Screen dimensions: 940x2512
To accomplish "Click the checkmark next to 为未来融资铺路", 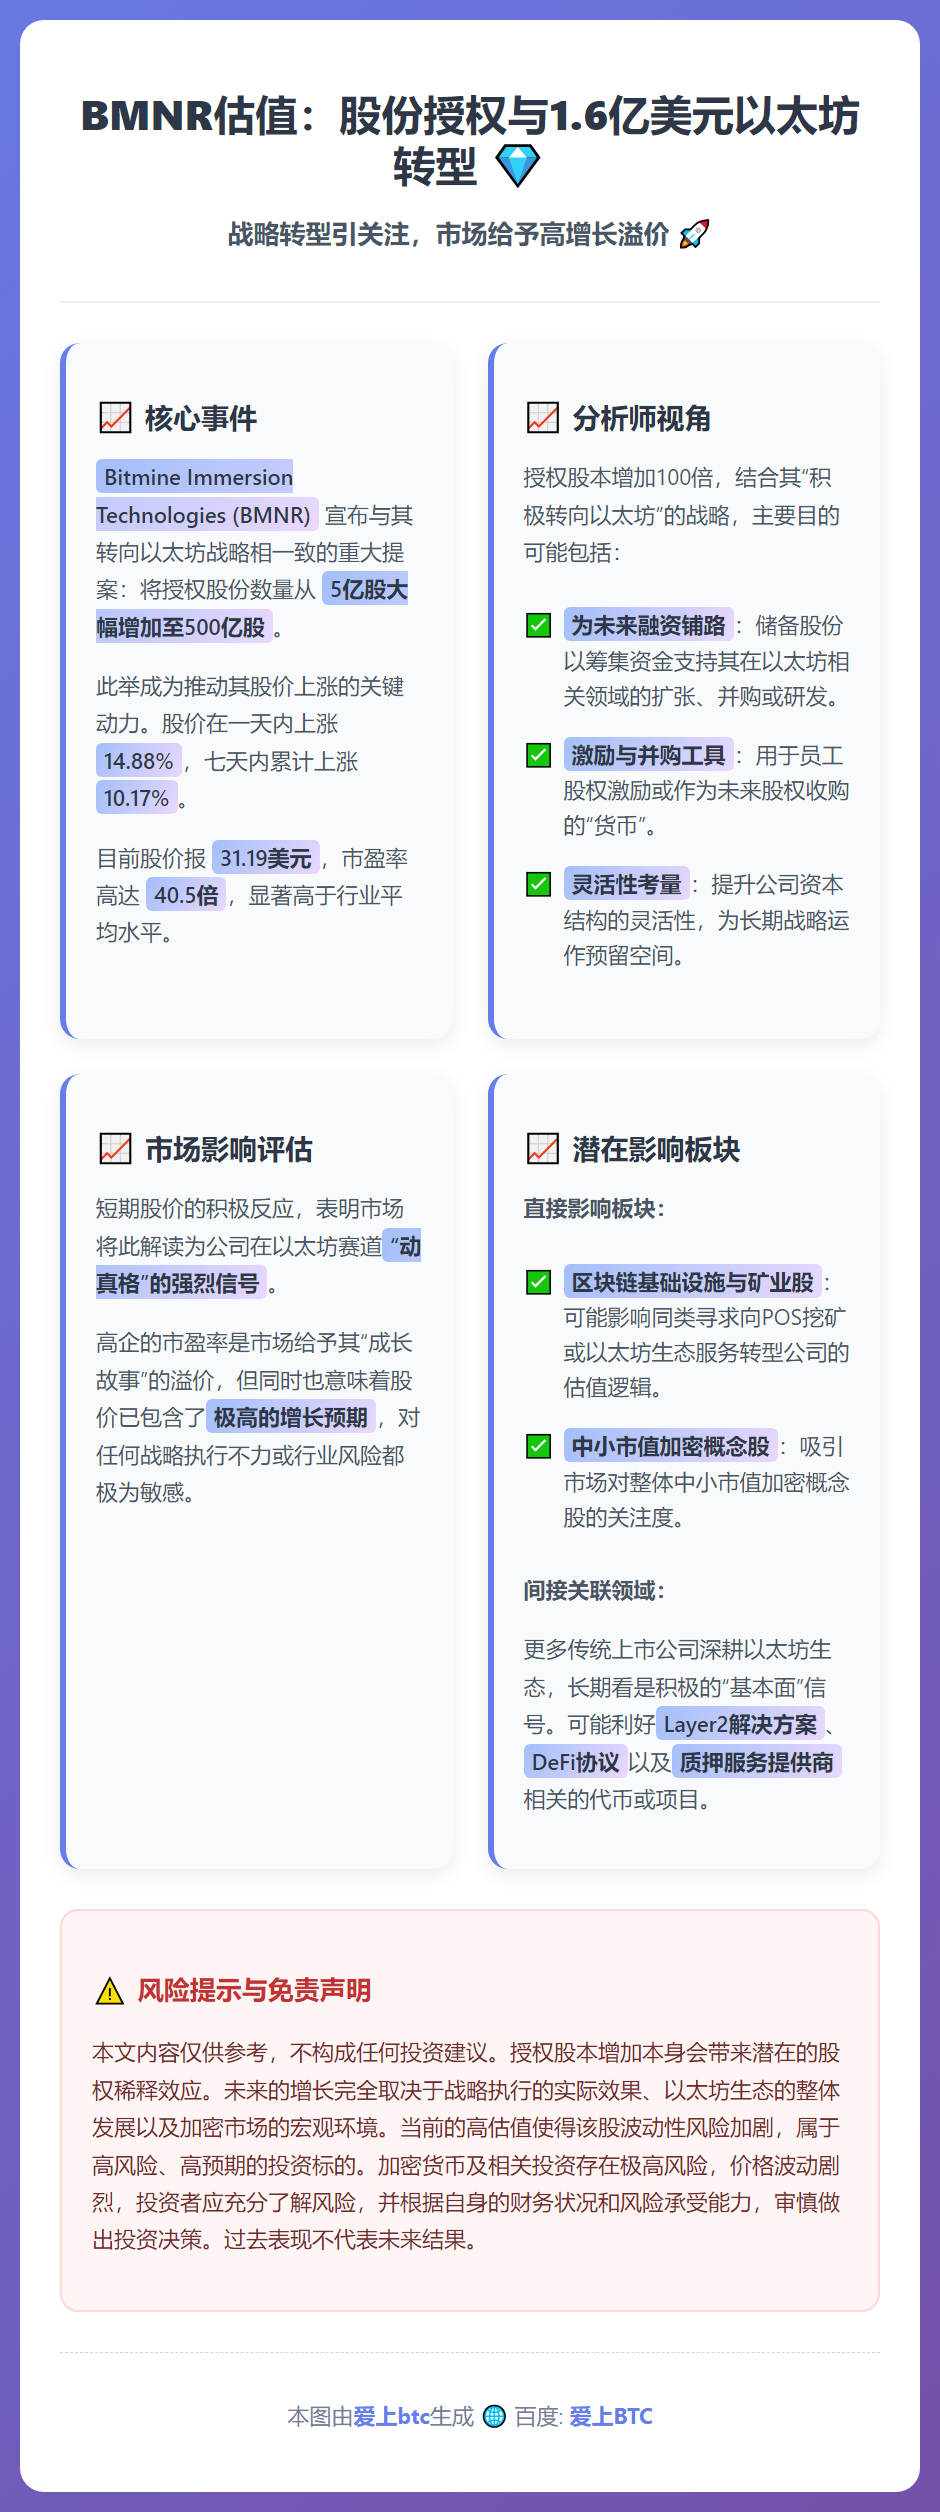I will click(x=538, y=626).
